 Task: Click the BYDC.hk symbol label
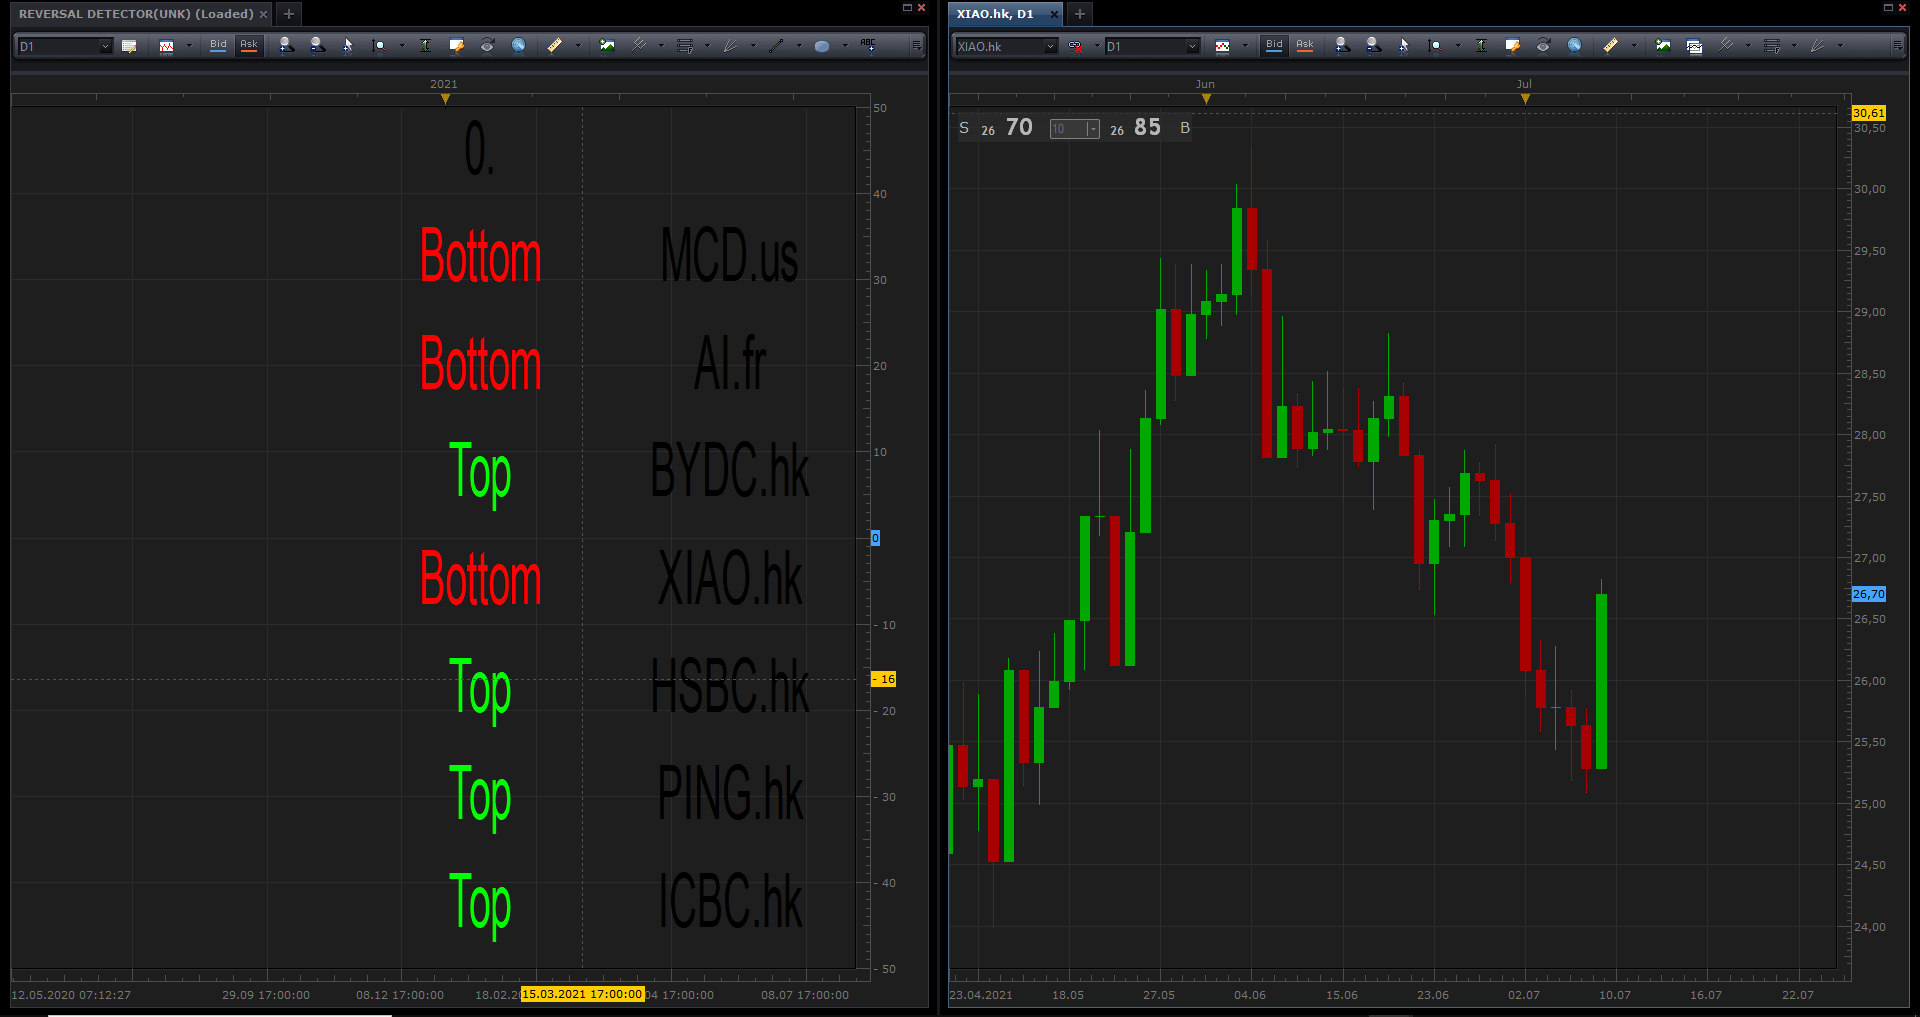pyautogui.click(x=730, y=471)
